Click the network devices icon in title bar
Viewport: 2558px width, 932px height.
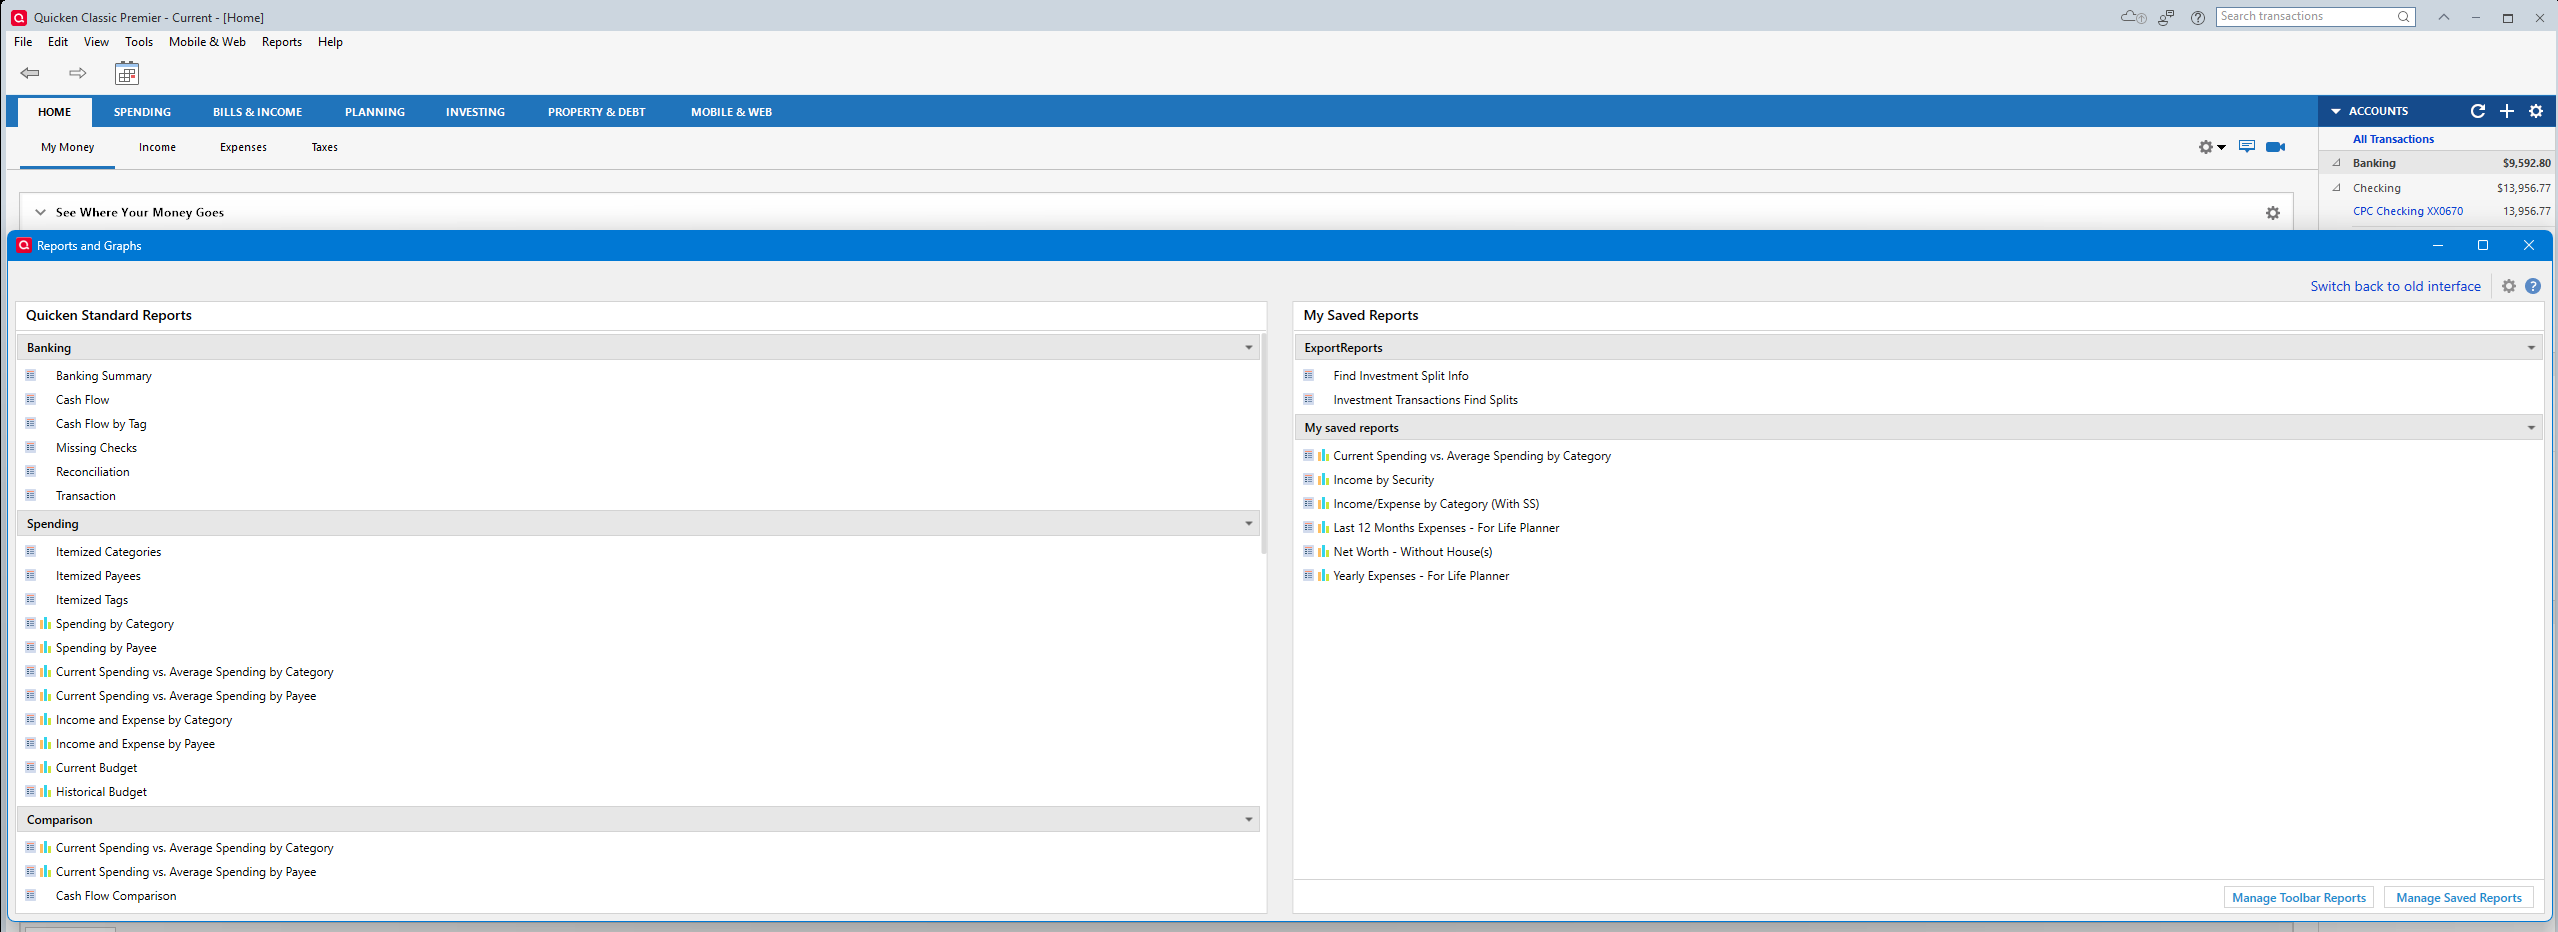coord(2166,17)
